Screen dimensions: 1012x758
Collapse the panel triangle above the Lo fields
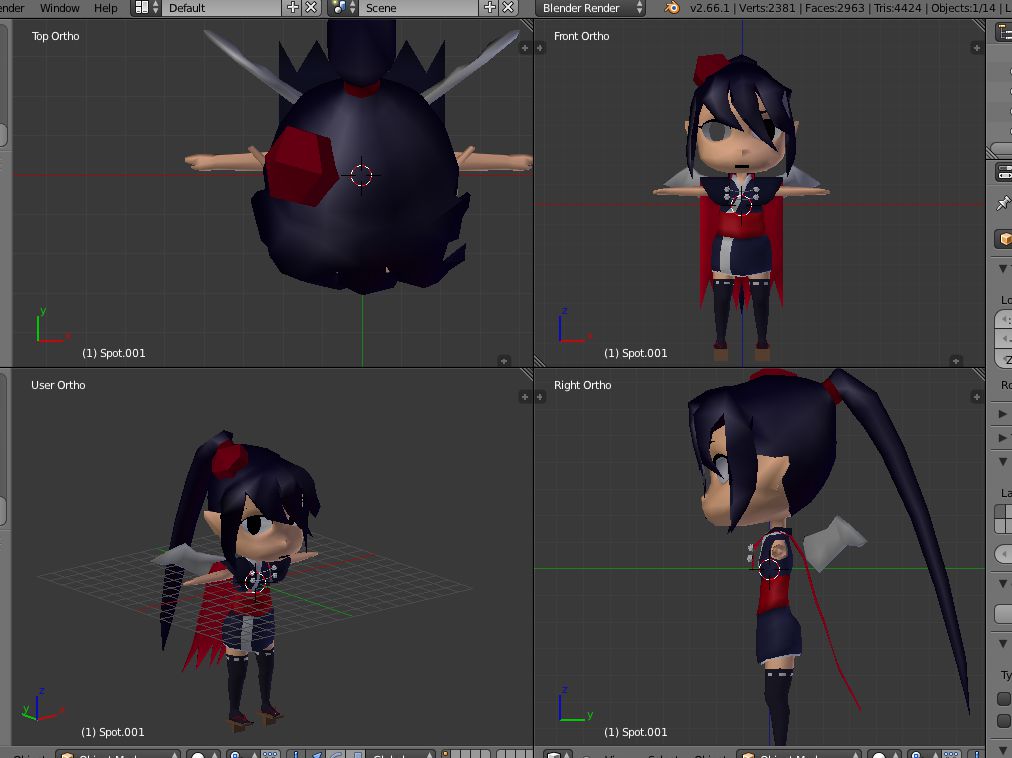(1003, 269)
